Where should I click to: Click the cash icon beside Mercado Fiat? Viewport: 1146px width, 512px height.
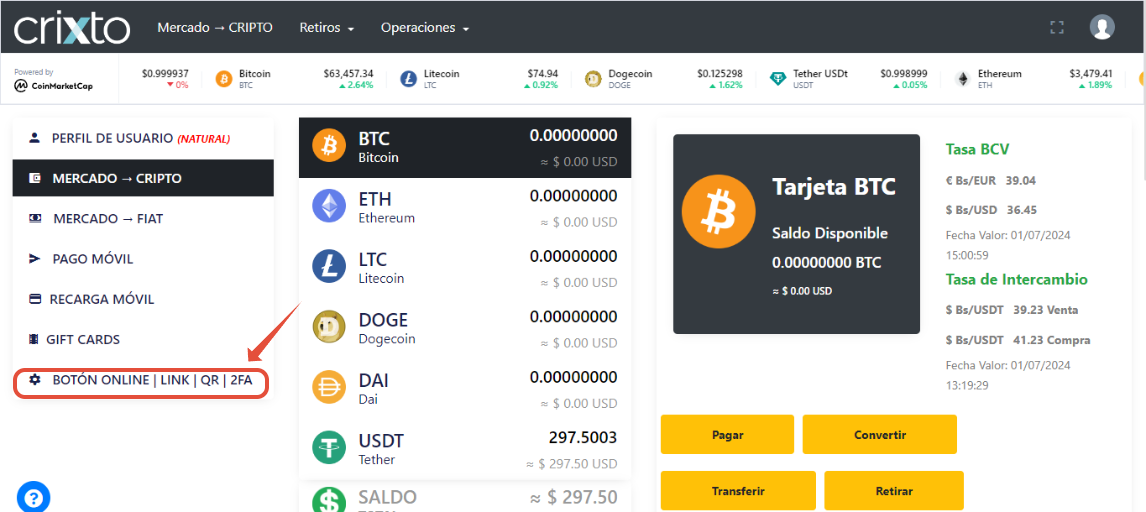[34, 218]
